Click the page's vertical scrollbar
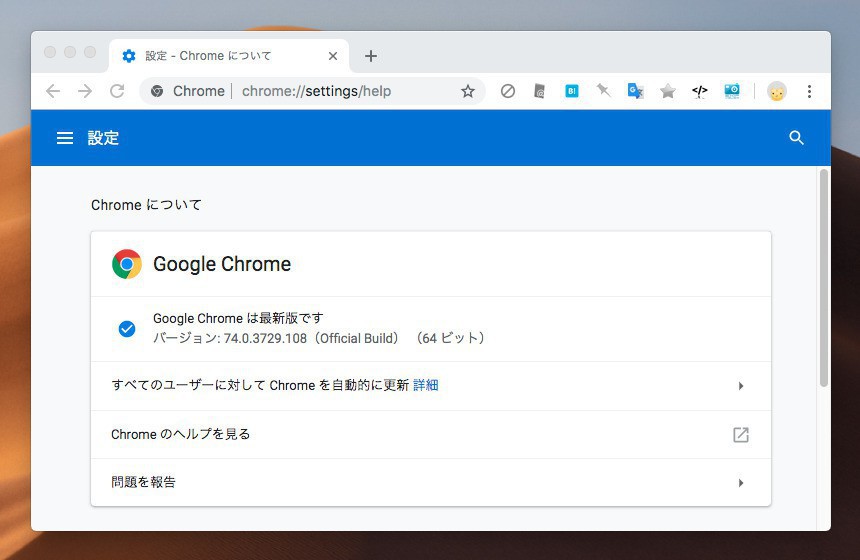Image resolution: width=860 pixels, height=560 pixels. tap(824, 280)
